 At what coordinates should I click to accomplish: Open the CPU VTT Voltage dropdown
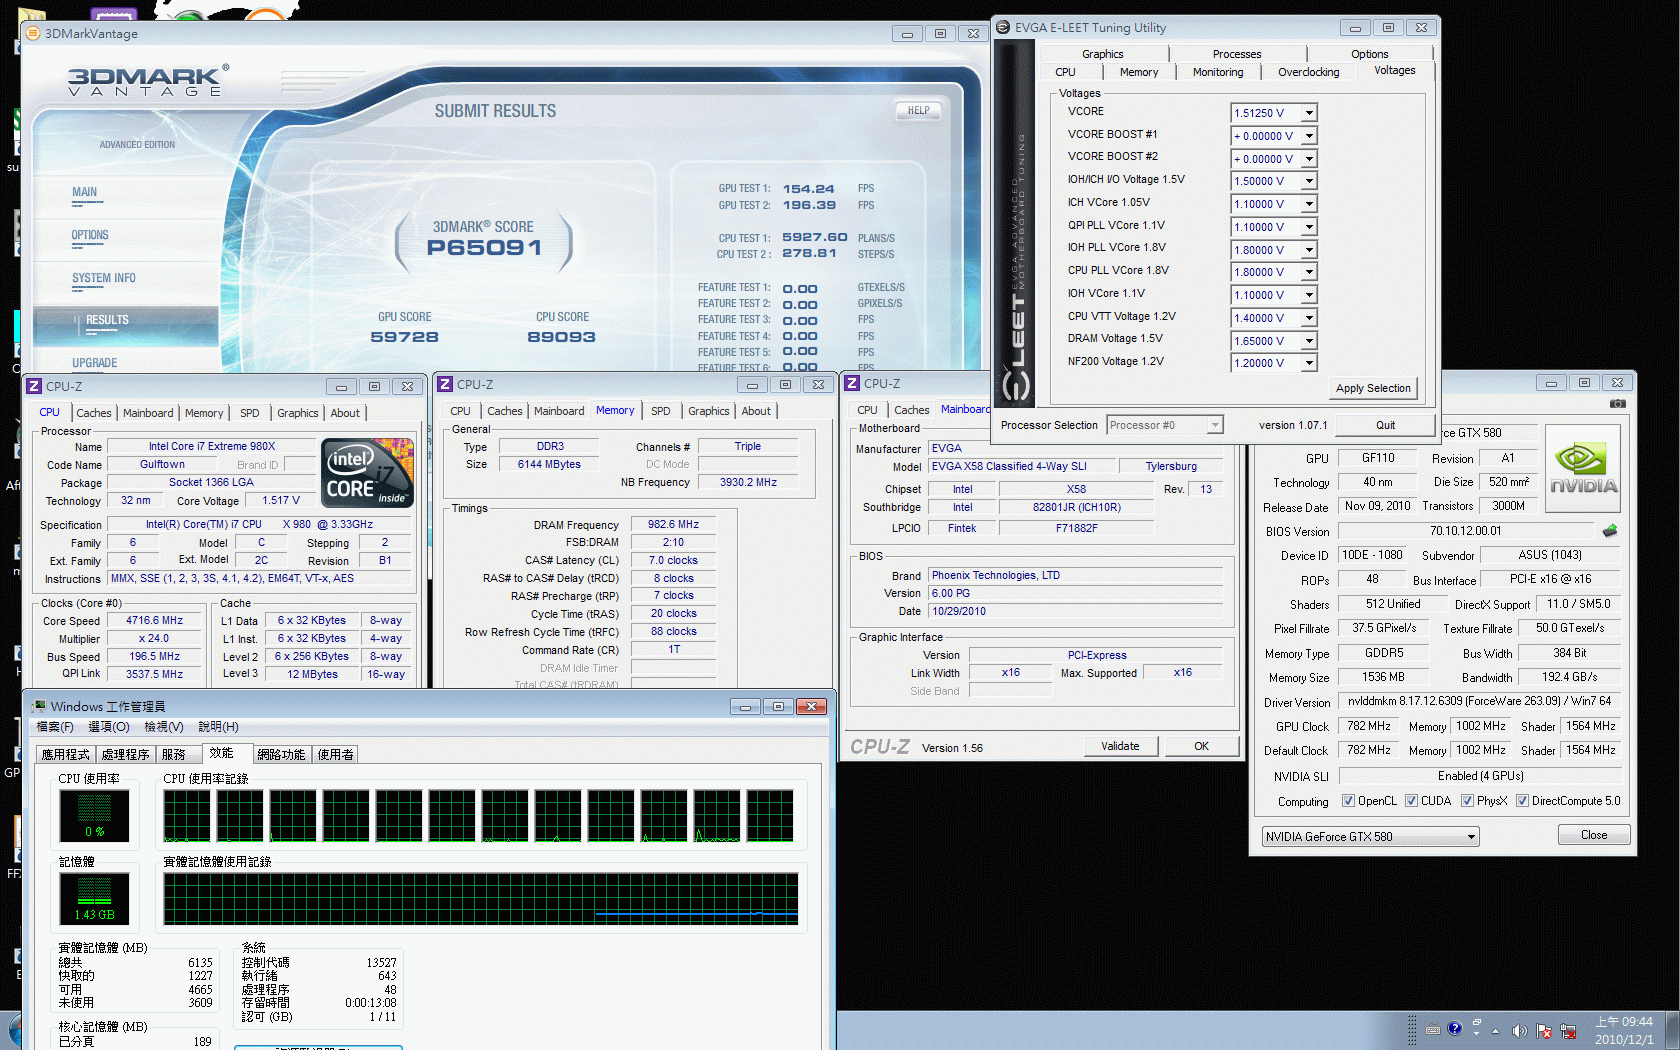[x=1309, y=318]
